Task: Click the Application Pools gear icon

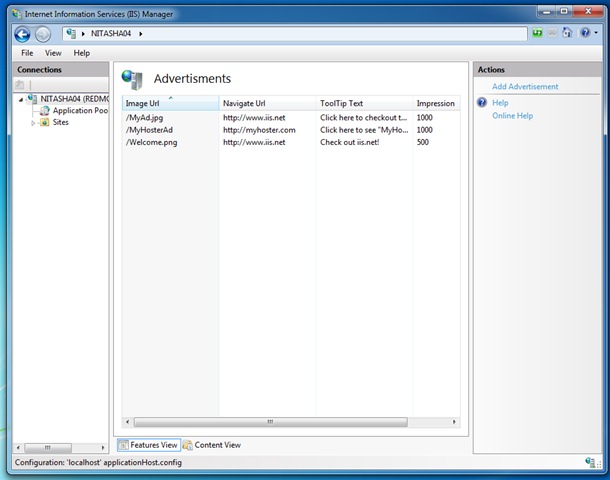Action: tap(45, 111)
